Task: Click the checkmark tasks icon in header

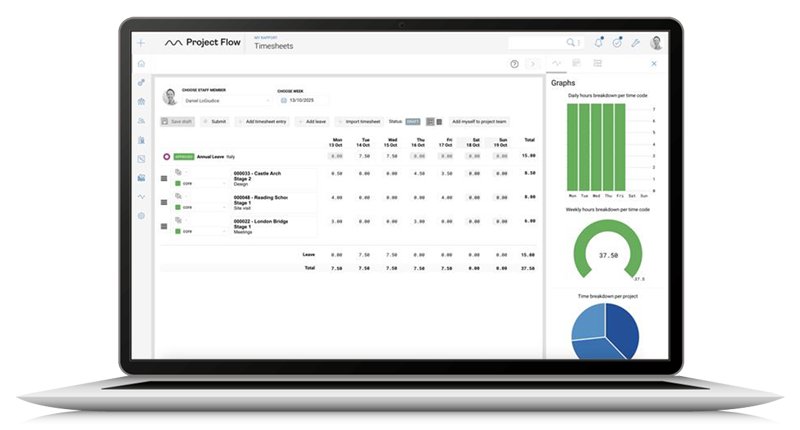Action: 617,43
